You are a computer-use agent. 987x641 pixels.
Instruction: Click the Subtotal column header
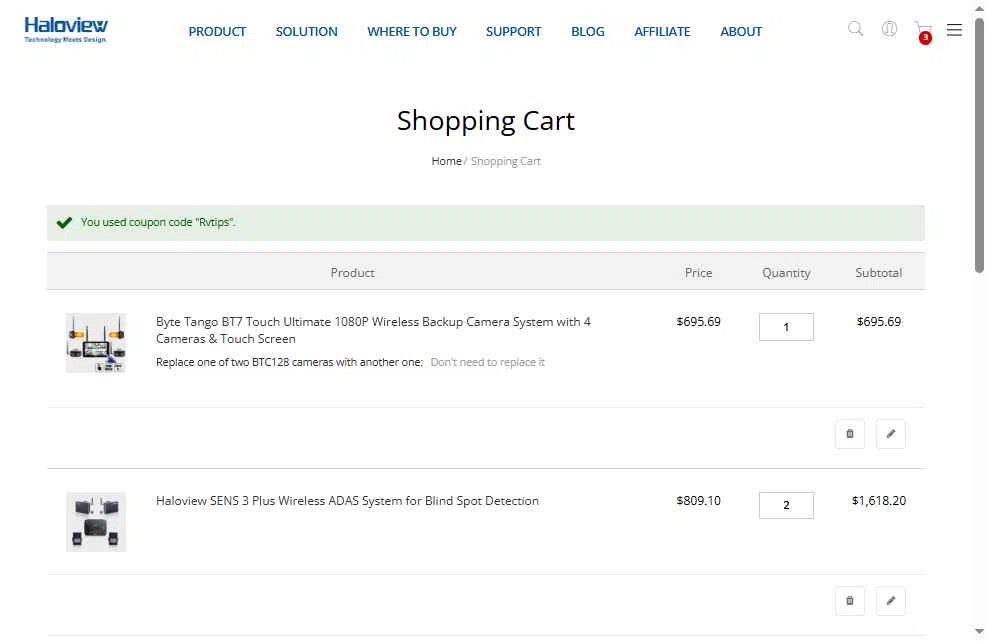879,273
